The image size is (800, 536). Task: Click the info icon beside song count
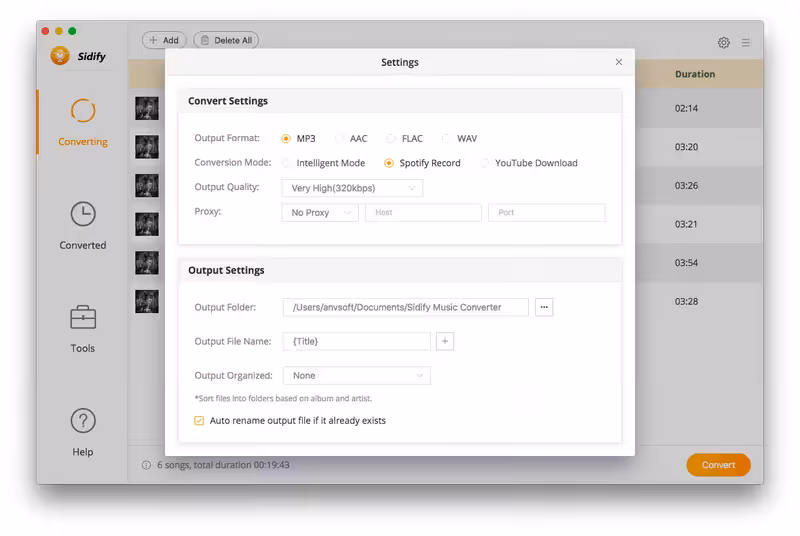(x=146, y=465)
